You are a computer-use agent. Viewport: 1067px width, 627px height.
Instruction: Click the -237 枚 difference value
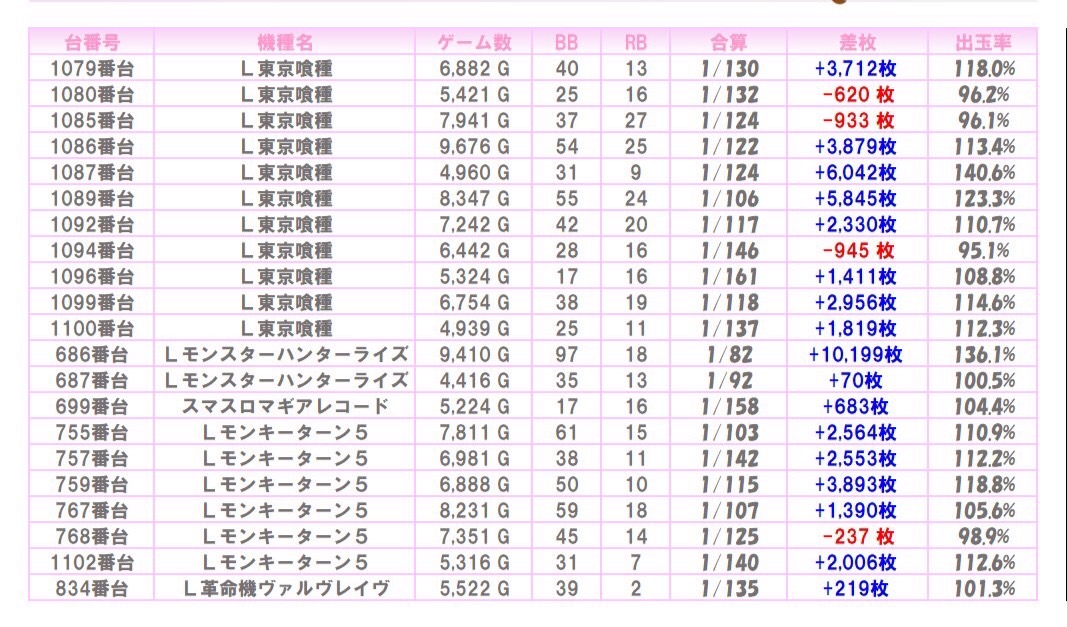(x=857, y=537)
